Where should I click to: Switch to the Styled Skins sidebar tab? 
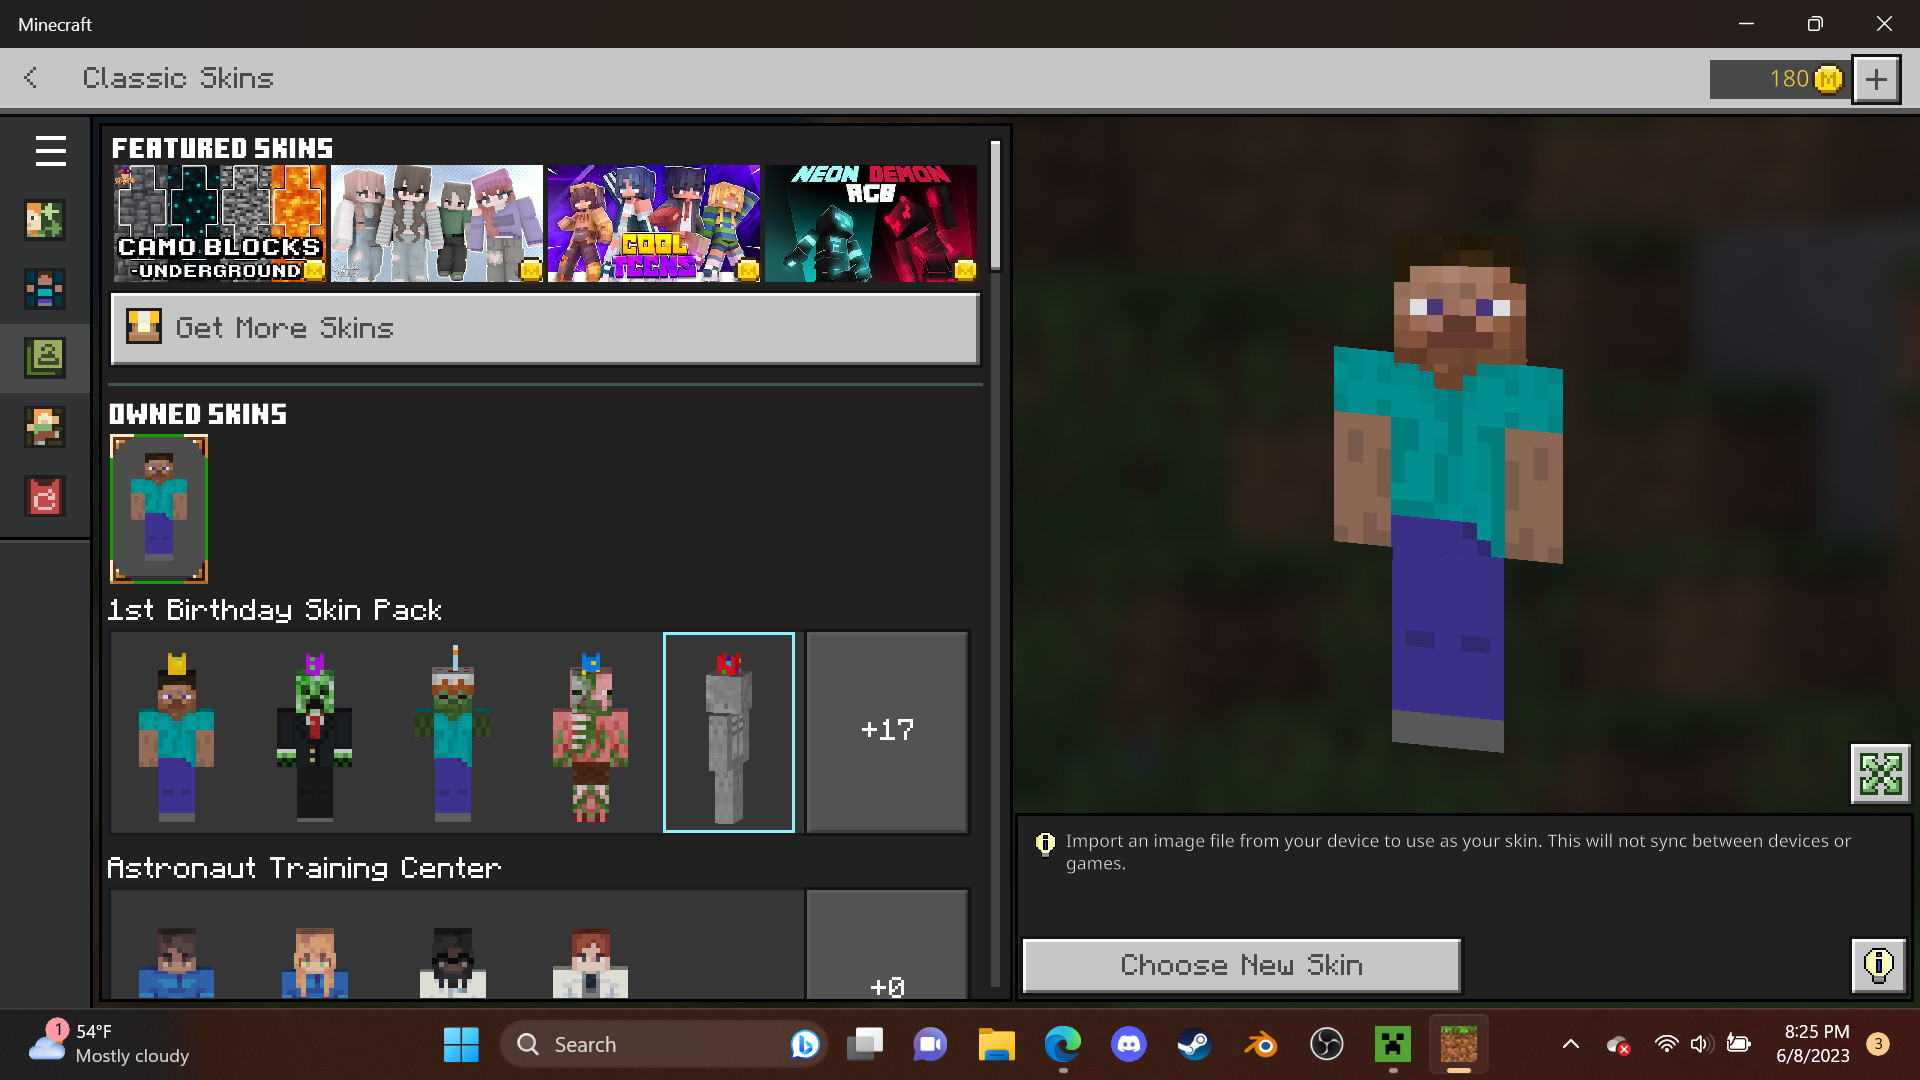tap(44, 289)
